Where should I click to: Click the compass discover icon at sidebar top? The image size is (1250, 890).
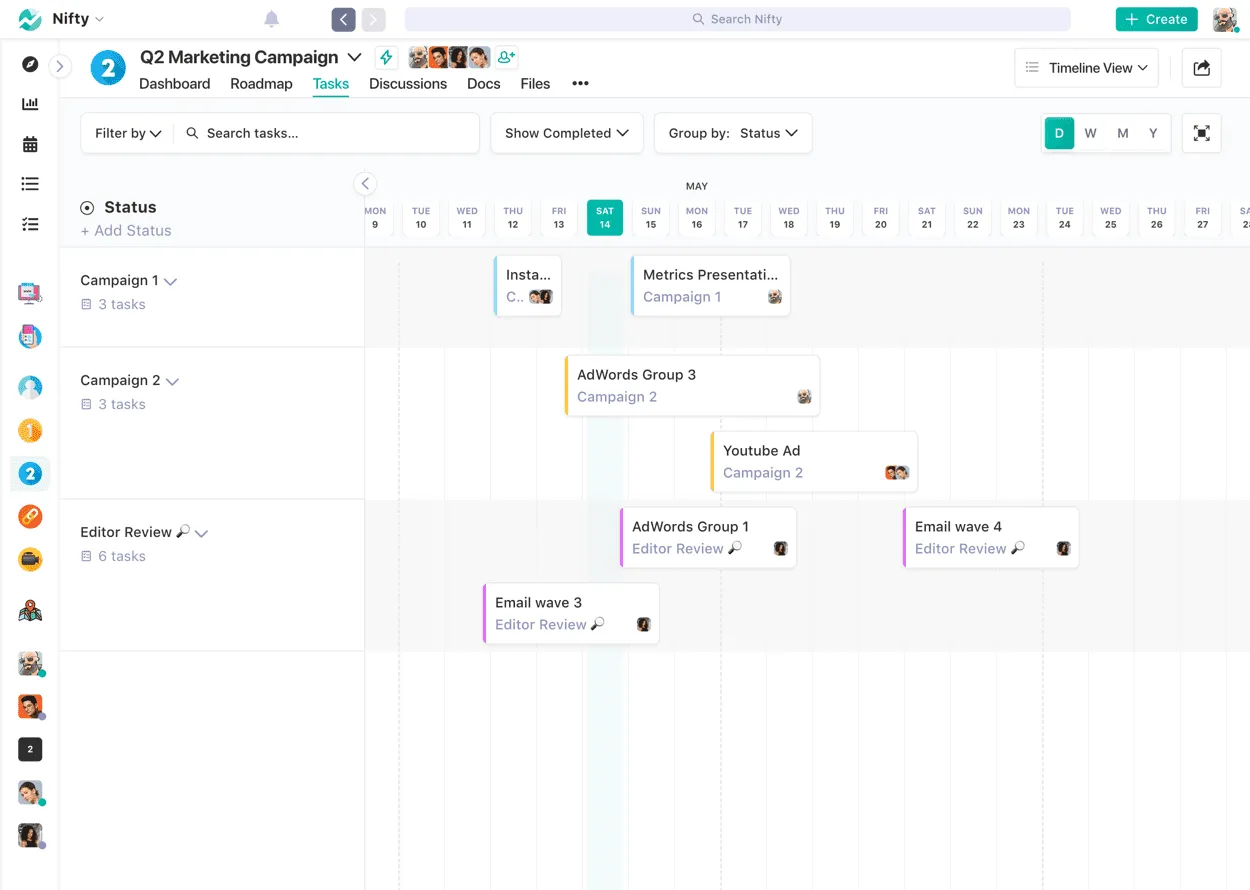click(x=30, y=64)
